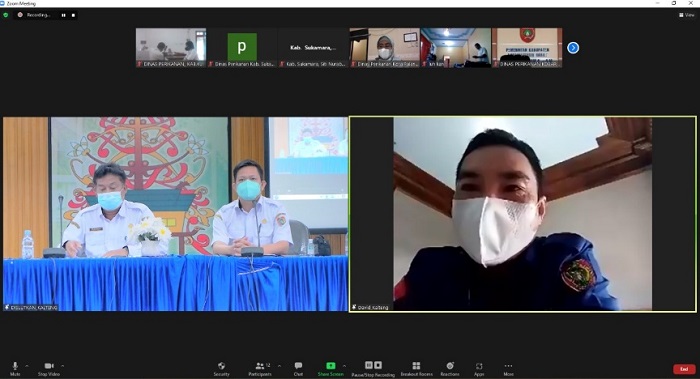
Task: Pause recording in bottom toolbar
Action: pyautogui.click(x=369, y=365)
